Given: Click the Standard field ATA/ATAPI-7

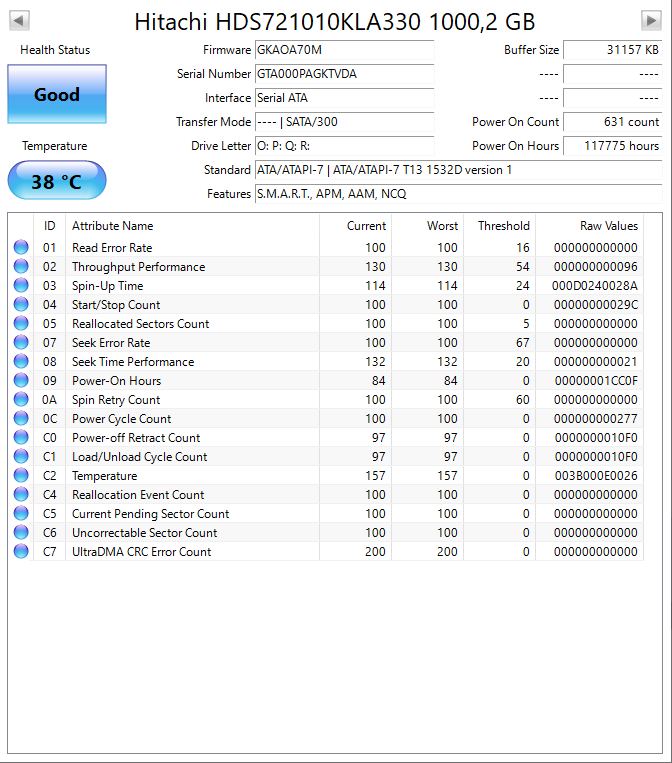Looking at the screenshot, I should tap(458, 170).
